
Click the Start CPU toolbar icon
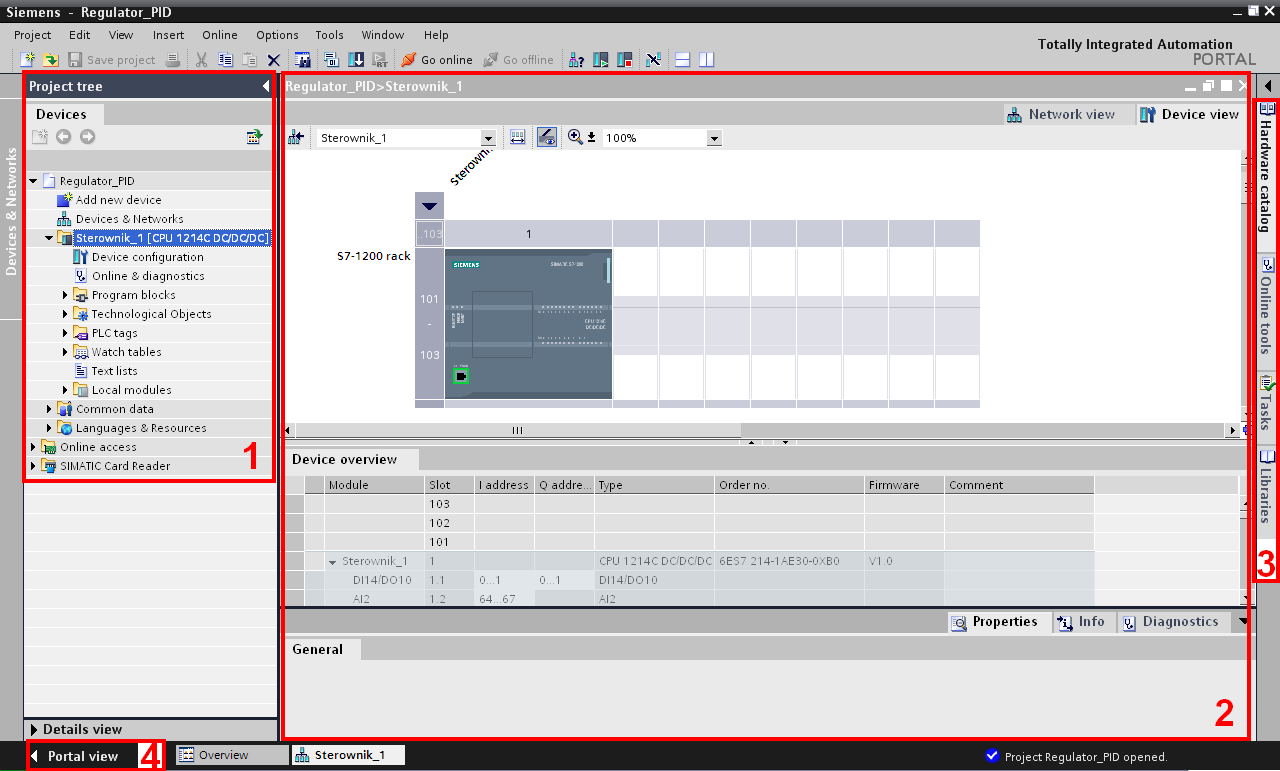(x=600, y=60)
